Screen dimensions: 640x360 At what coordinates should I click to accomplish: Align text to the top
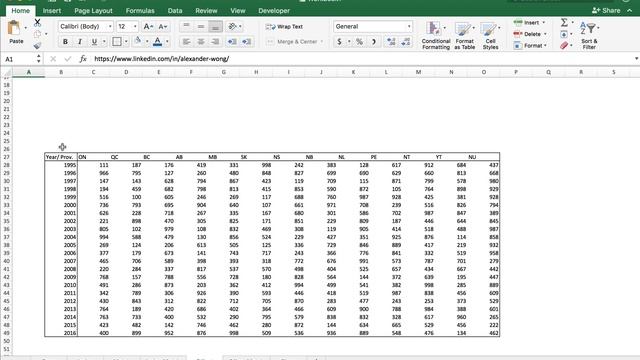[x=186, y=27]
